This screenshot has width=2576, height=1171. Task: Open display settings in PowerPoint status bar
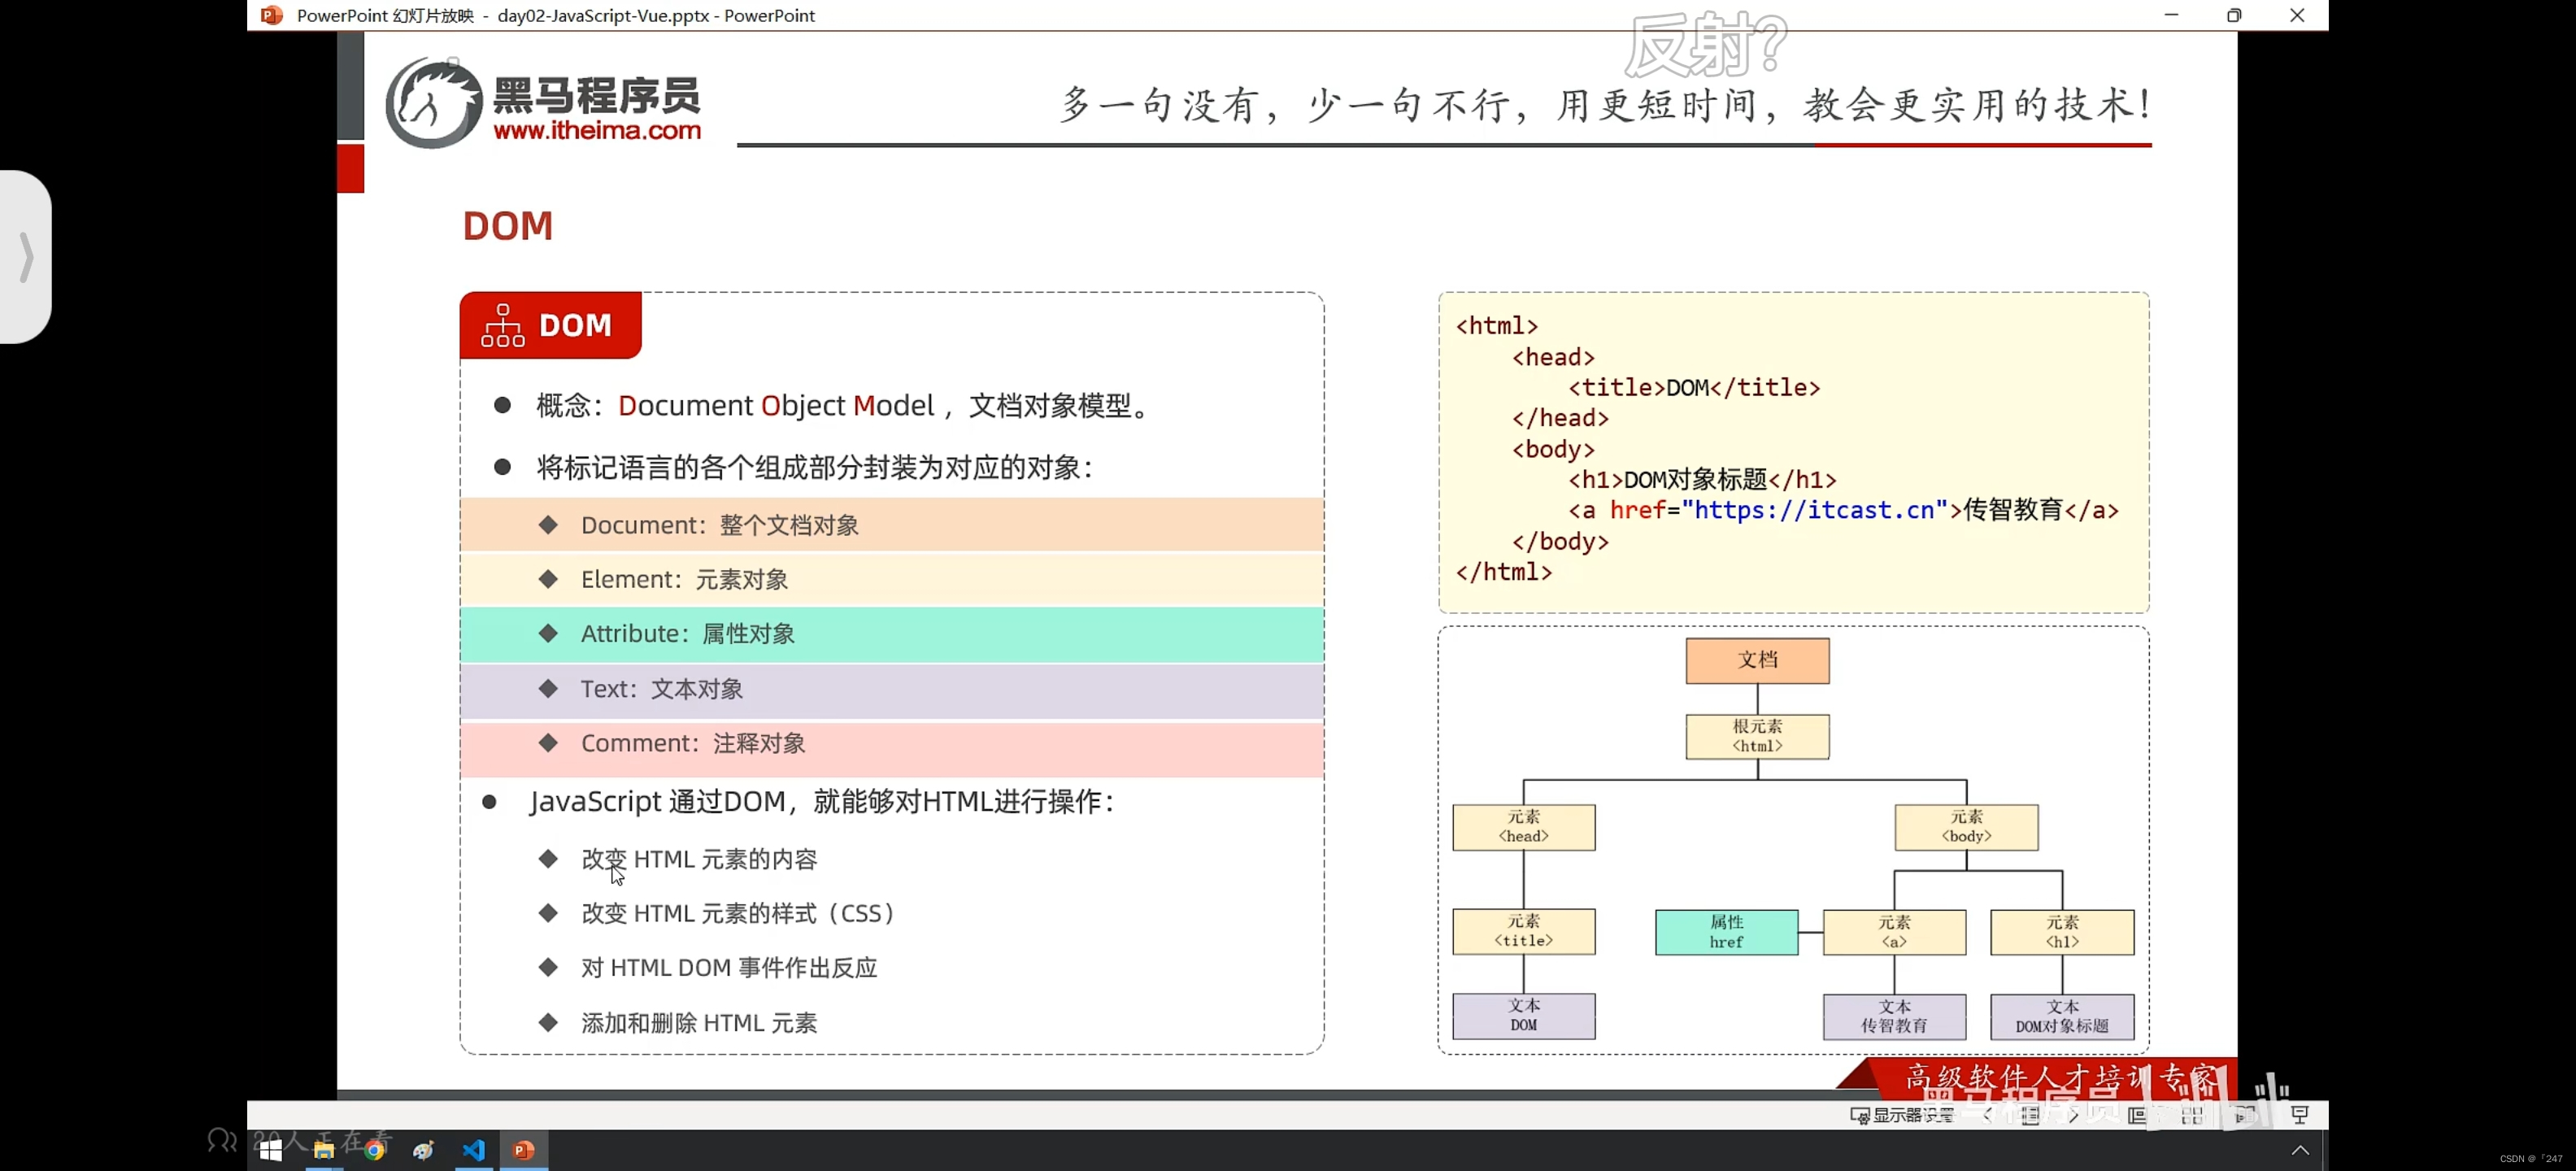(x=1901, y=1115)
